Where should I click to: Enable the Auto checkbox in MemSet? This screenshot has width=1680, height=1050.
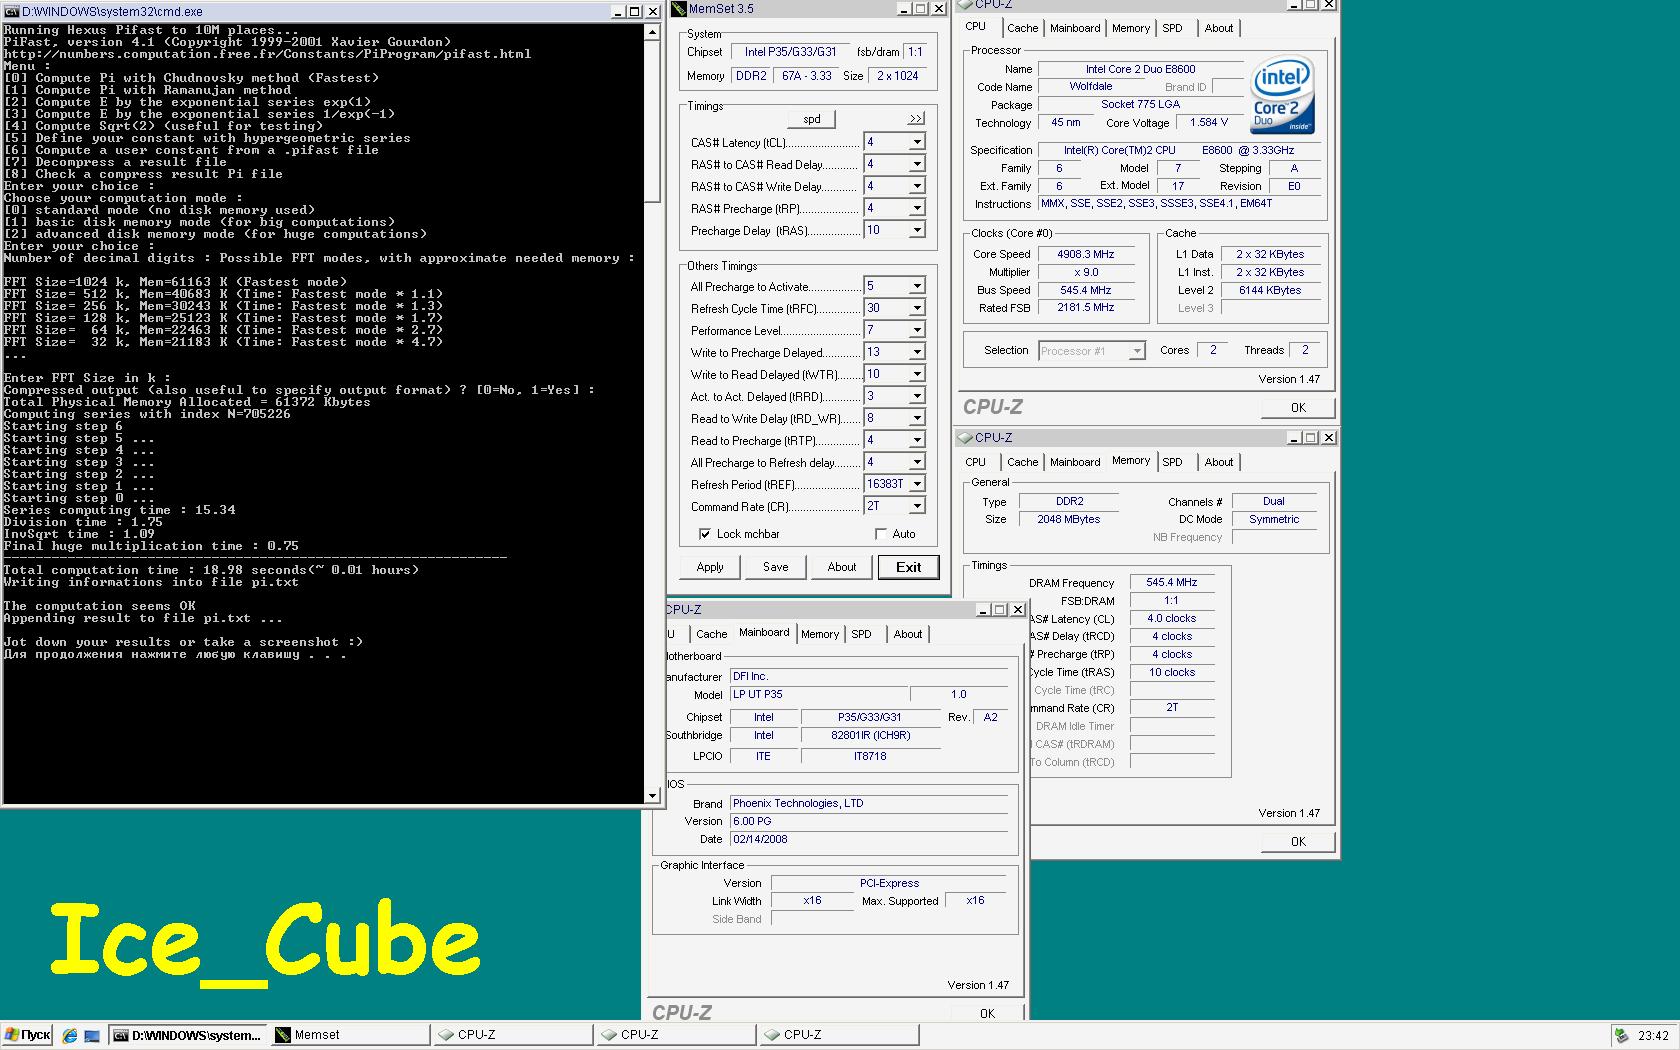coord(881,534)
